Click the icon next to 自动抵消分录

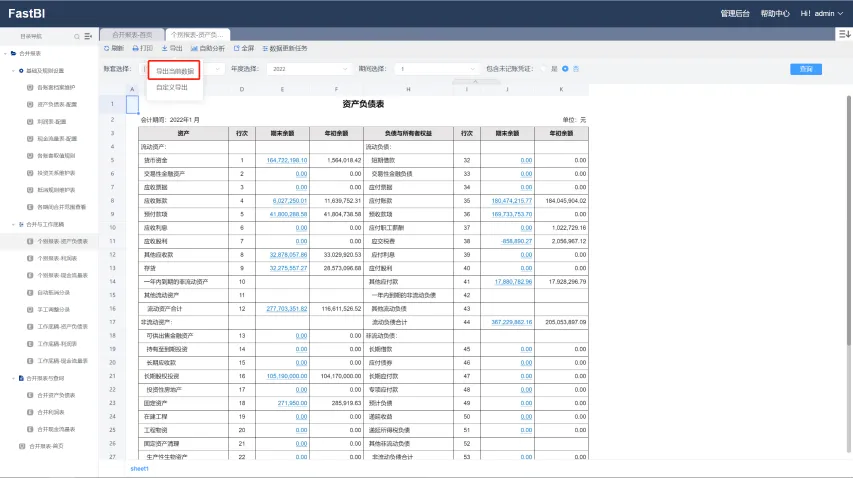[x=30, y=293]
